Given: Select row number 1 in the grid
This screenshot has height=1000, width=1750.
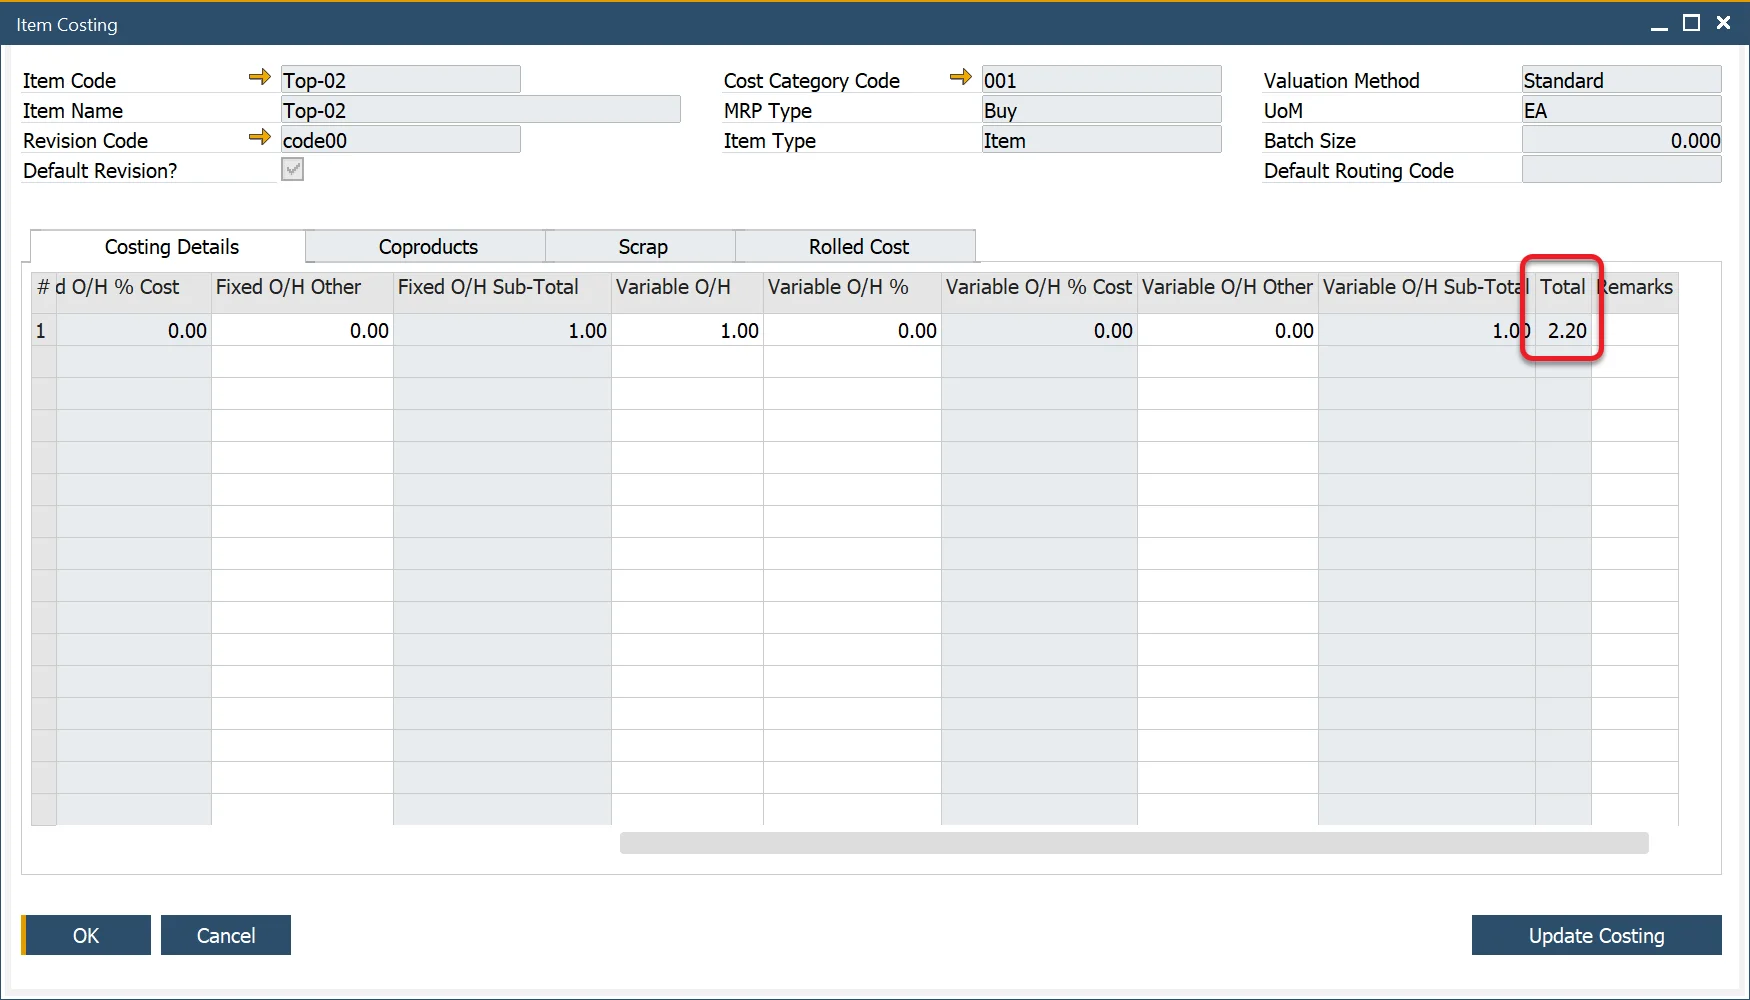Looking at the screenshot, I should click(41, 330).
